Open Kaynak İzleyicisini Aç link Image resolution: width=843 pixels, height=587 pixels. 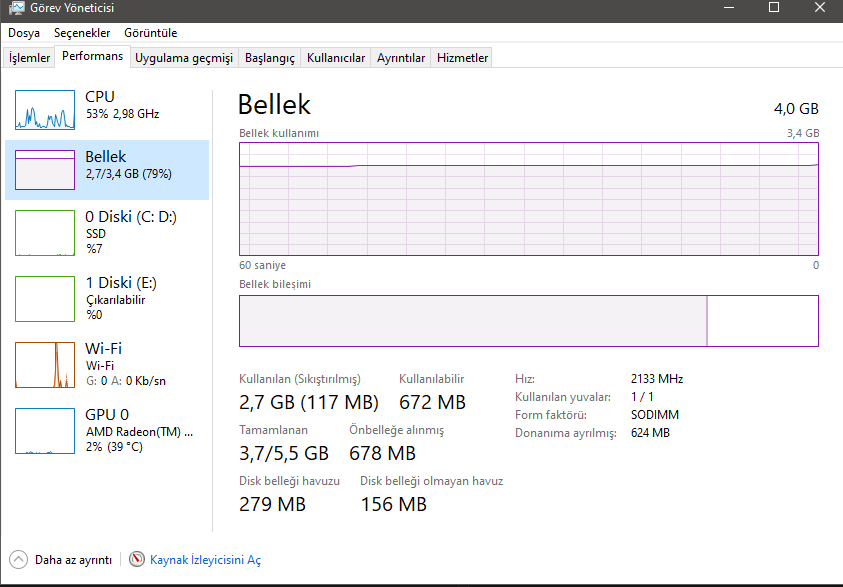coord(205,560)
